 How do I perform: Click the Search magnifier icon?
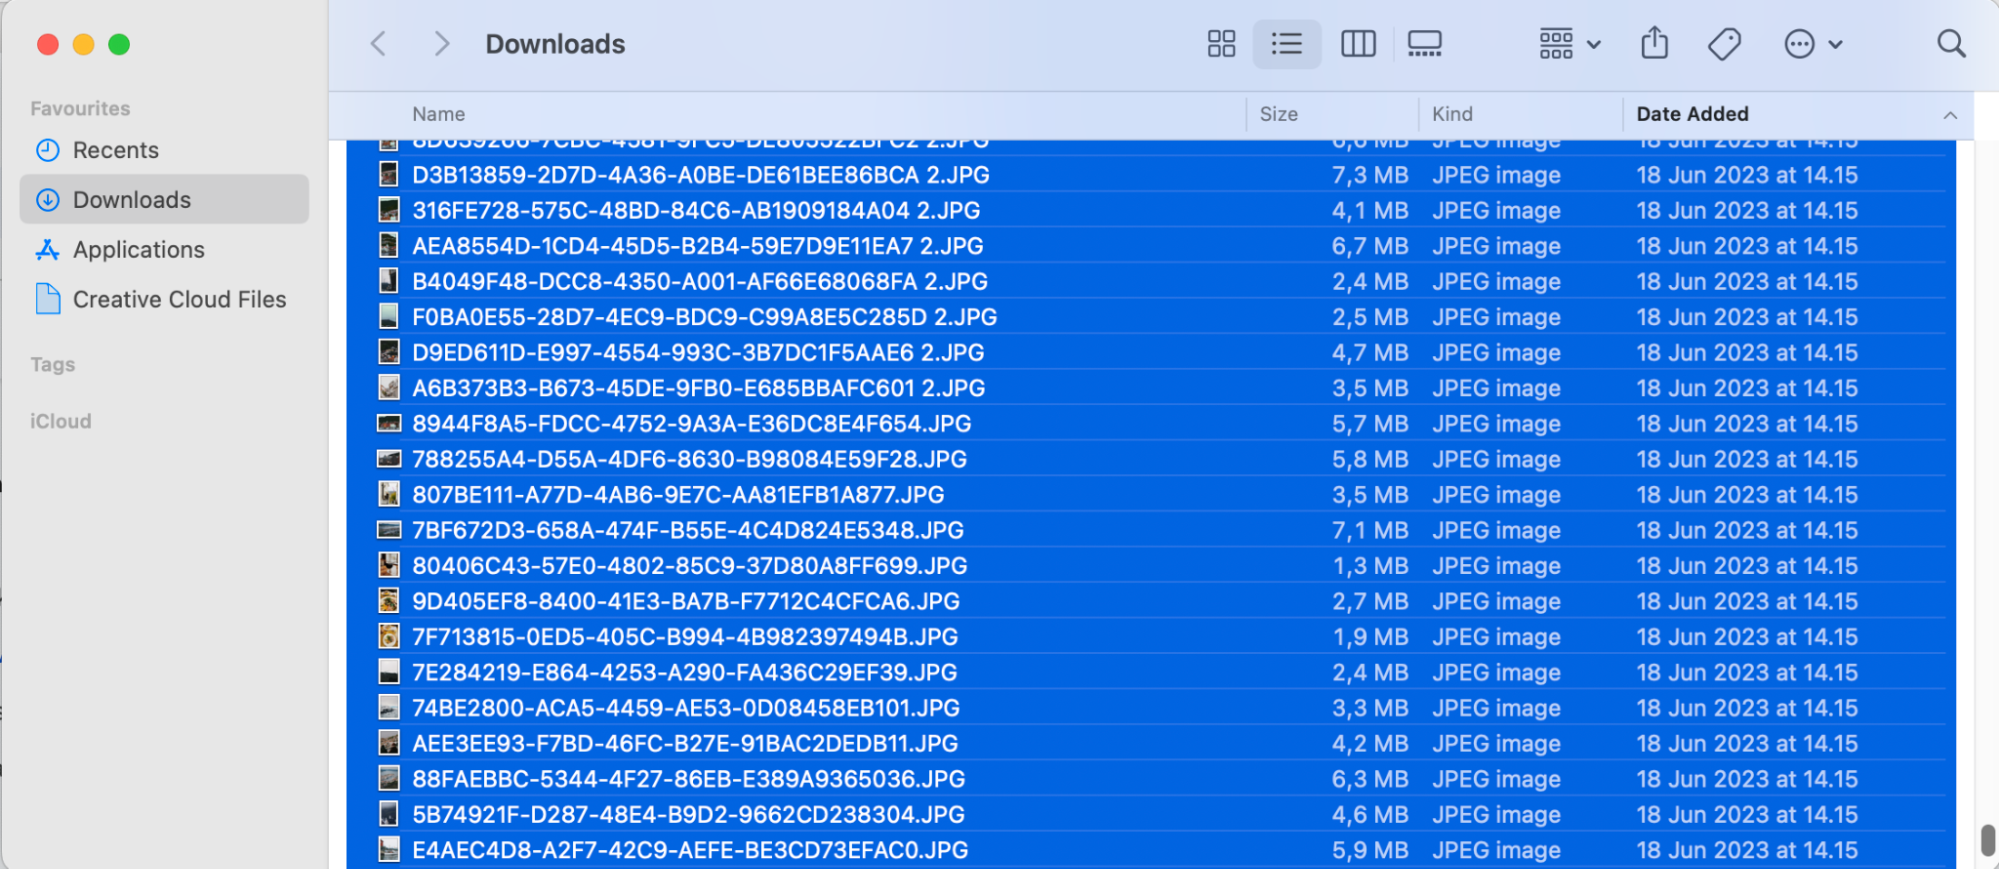tap(1951, 44)
